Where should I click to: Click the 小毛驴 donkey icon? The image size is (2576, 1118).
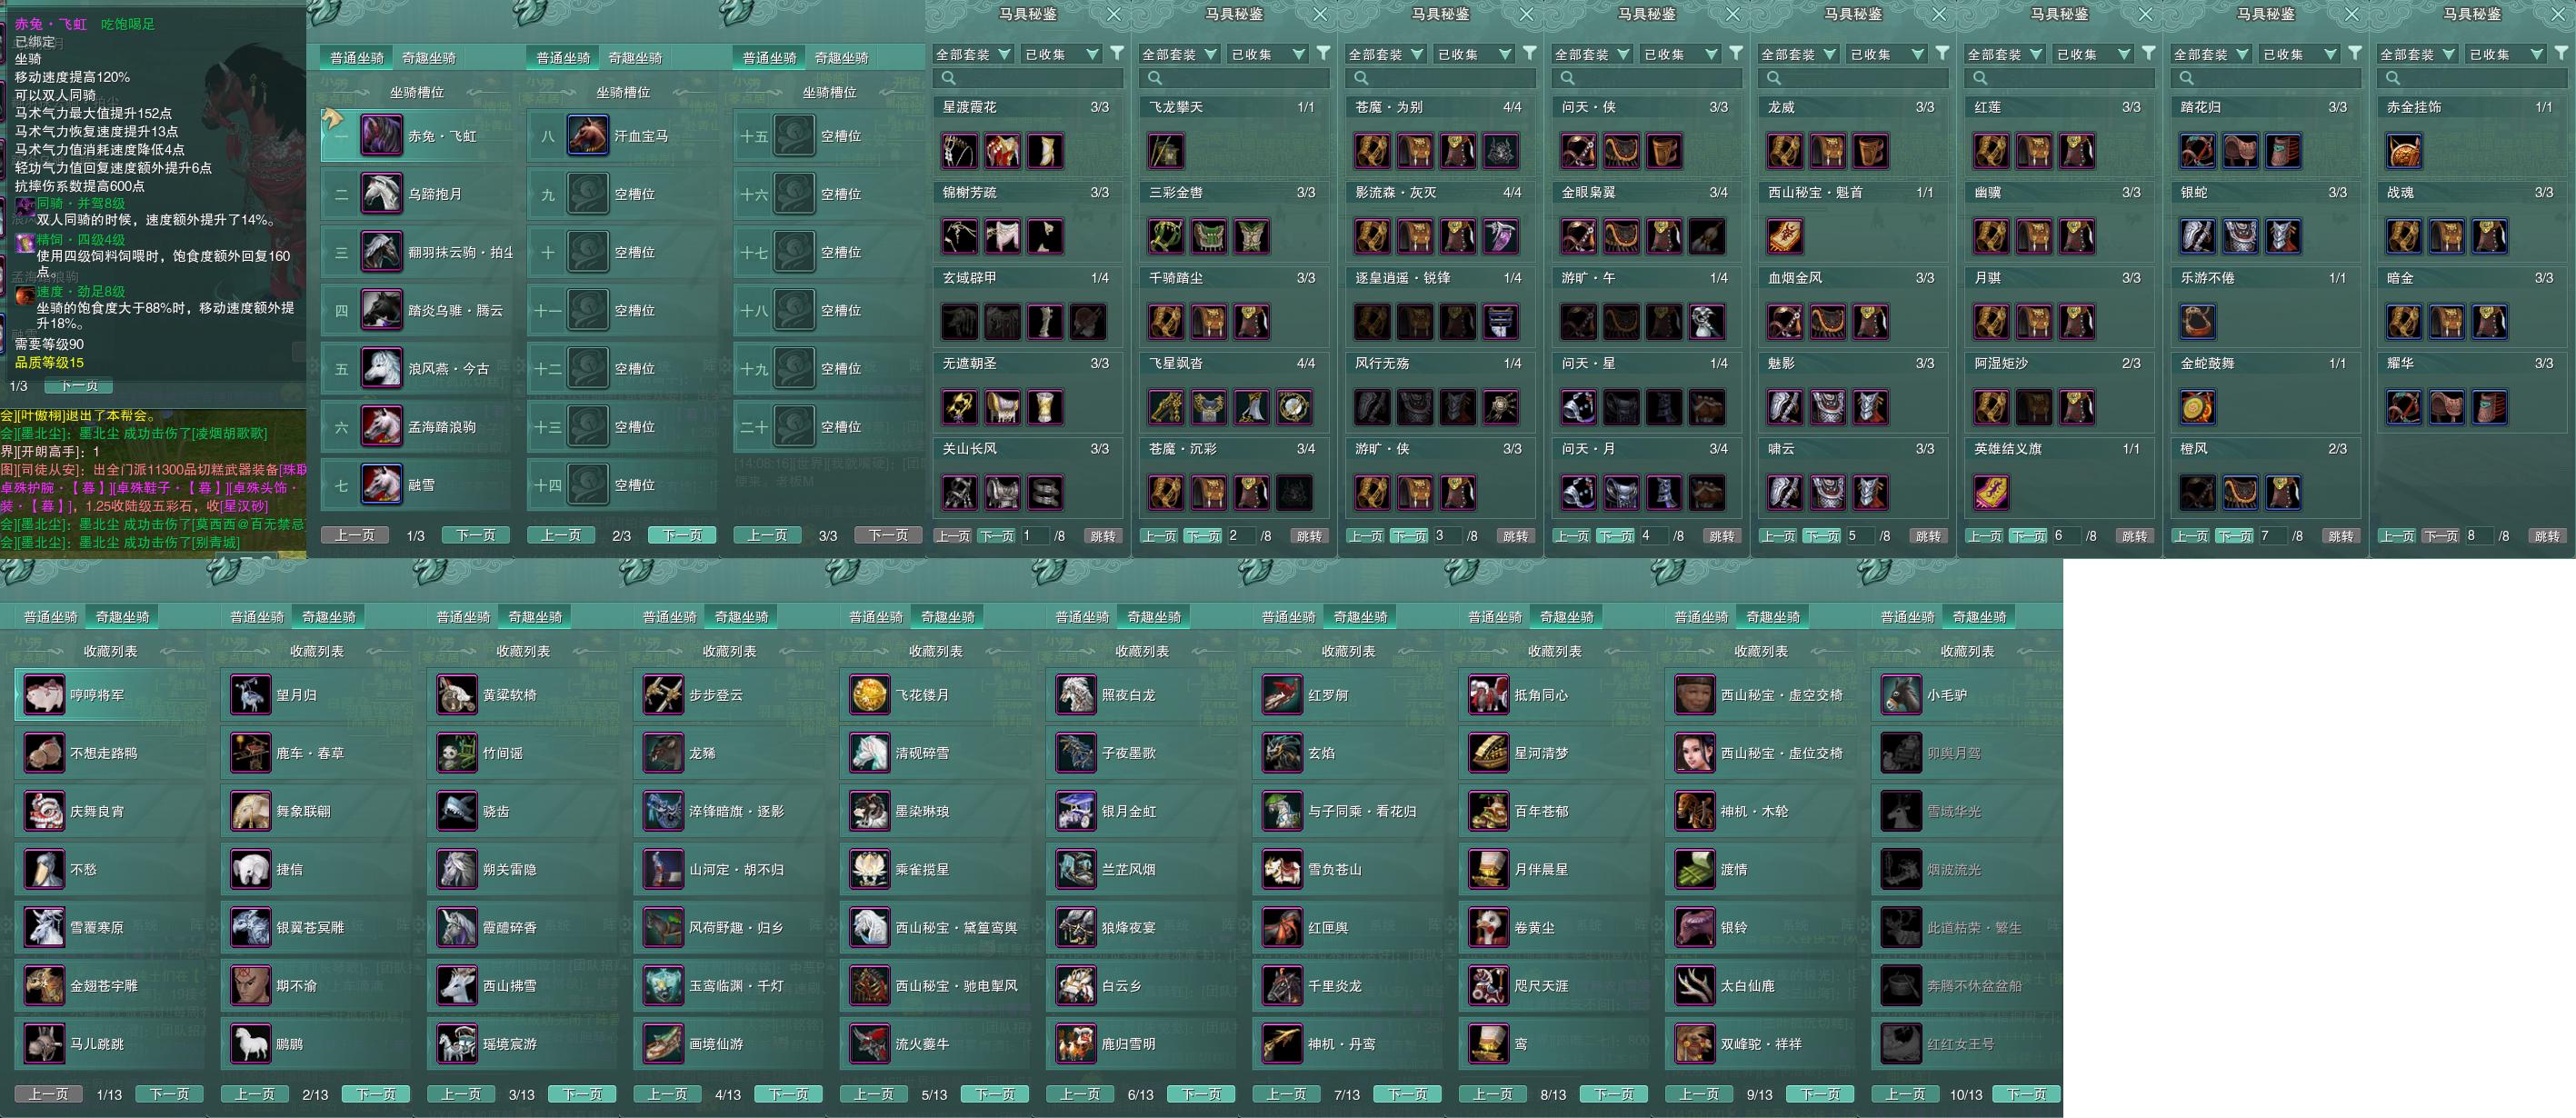point(1901,695)
